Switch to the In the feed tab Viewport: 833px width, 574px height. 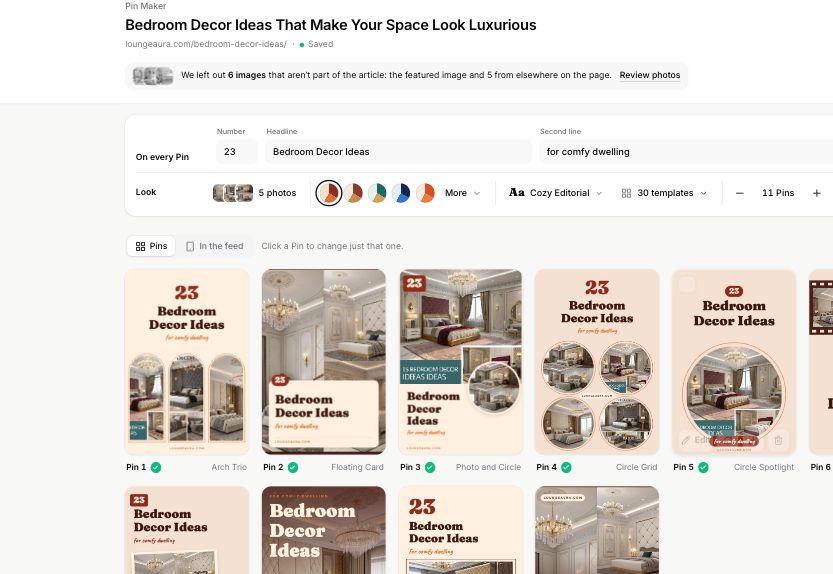[x=215, y=246]
